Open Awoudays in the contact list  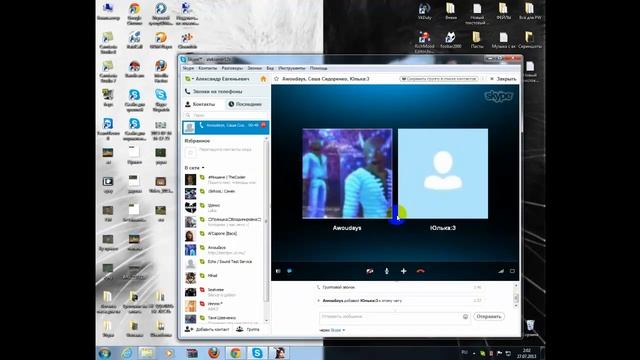[224, 249]
